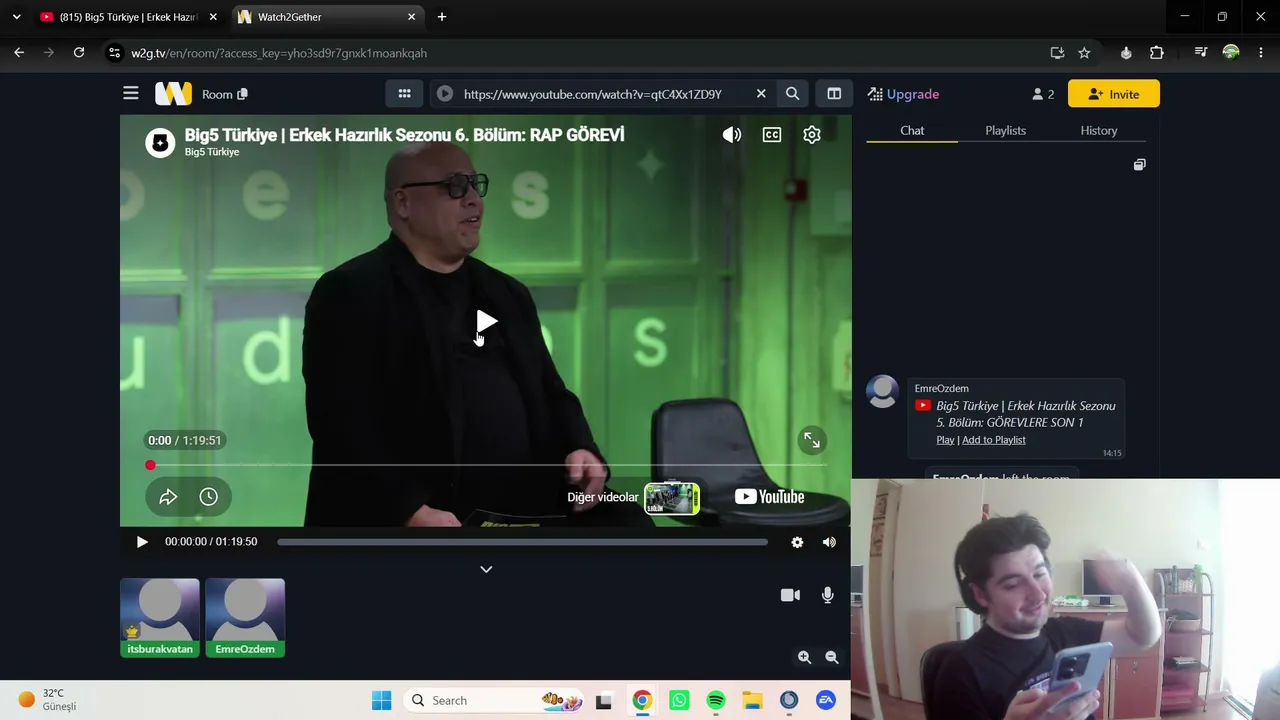Click the yellow Invite button
The image size is (1280, 720).
coord(1114,94)
